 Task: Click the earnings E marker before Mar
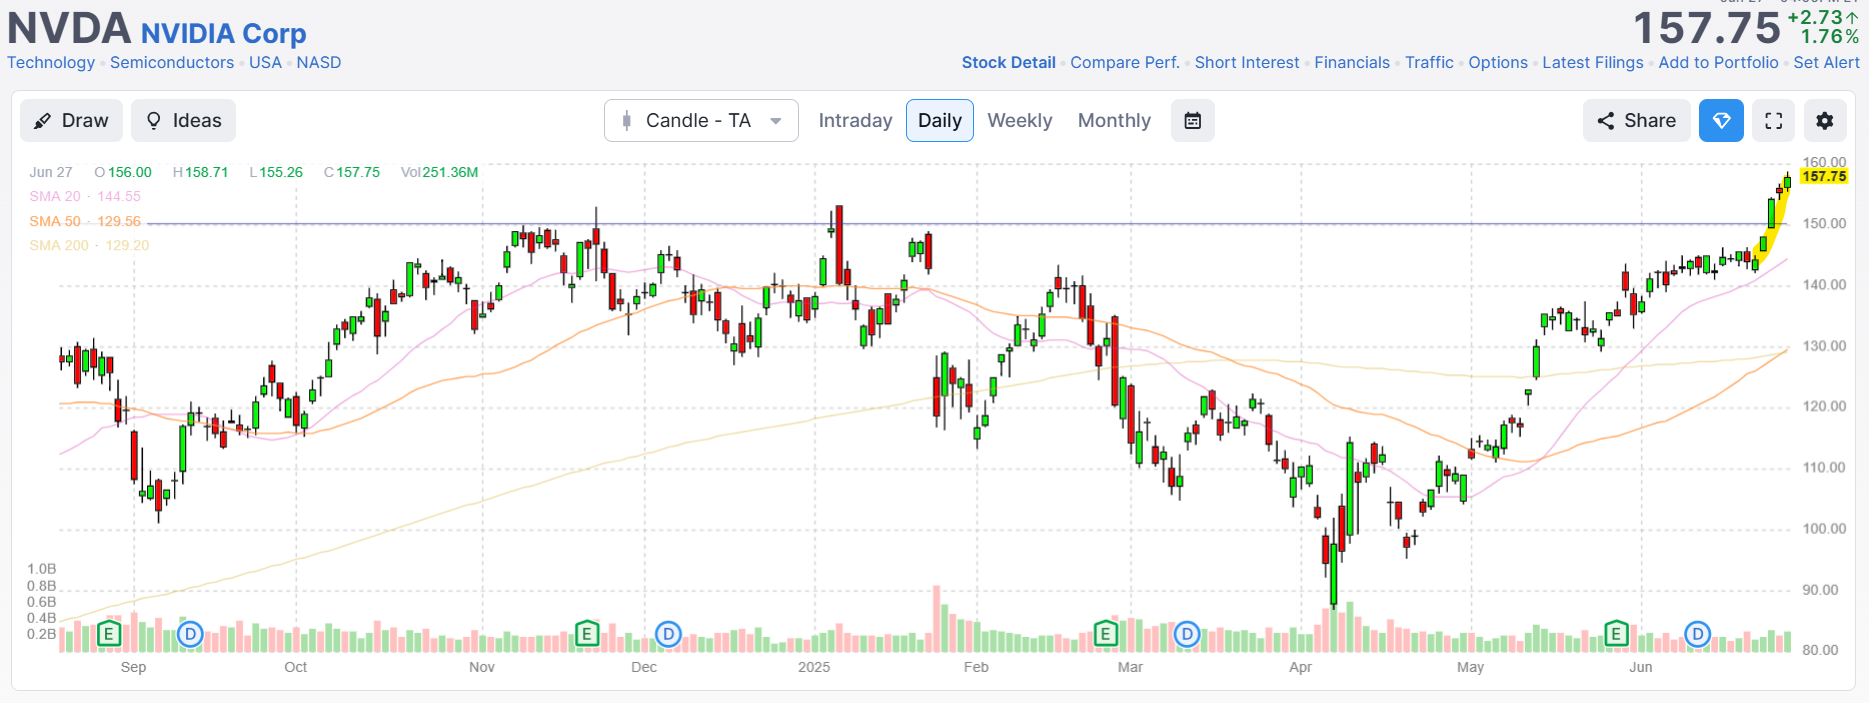click(x=1105, y=633)
